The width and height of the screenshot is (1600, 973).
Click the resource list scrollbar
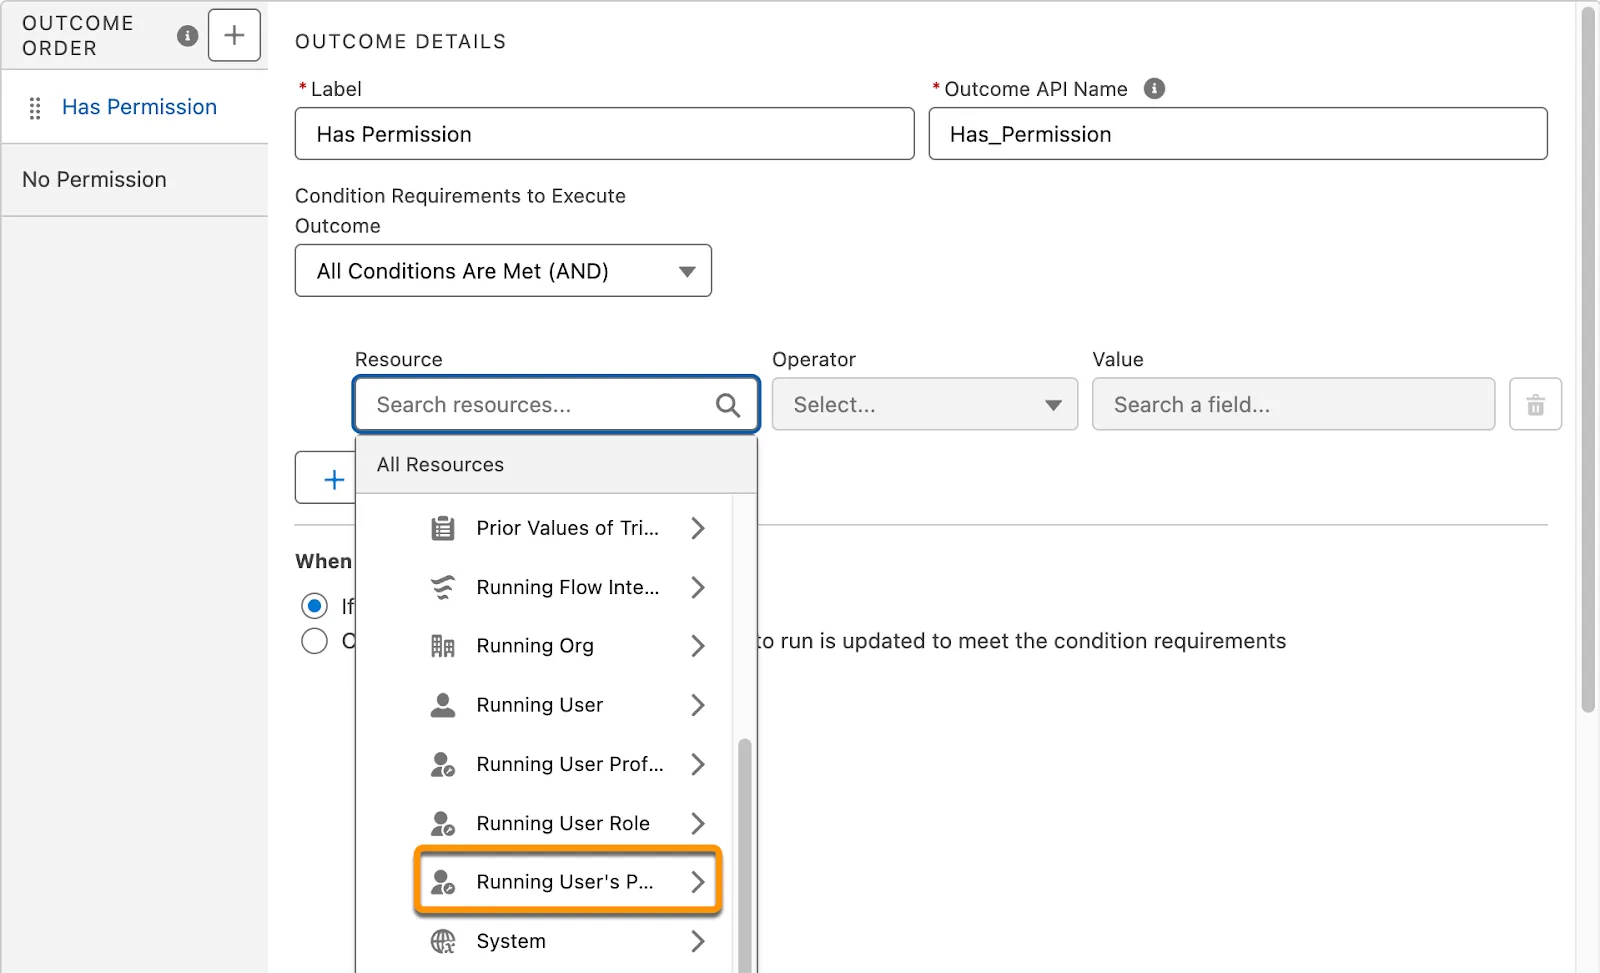(744, 855)
